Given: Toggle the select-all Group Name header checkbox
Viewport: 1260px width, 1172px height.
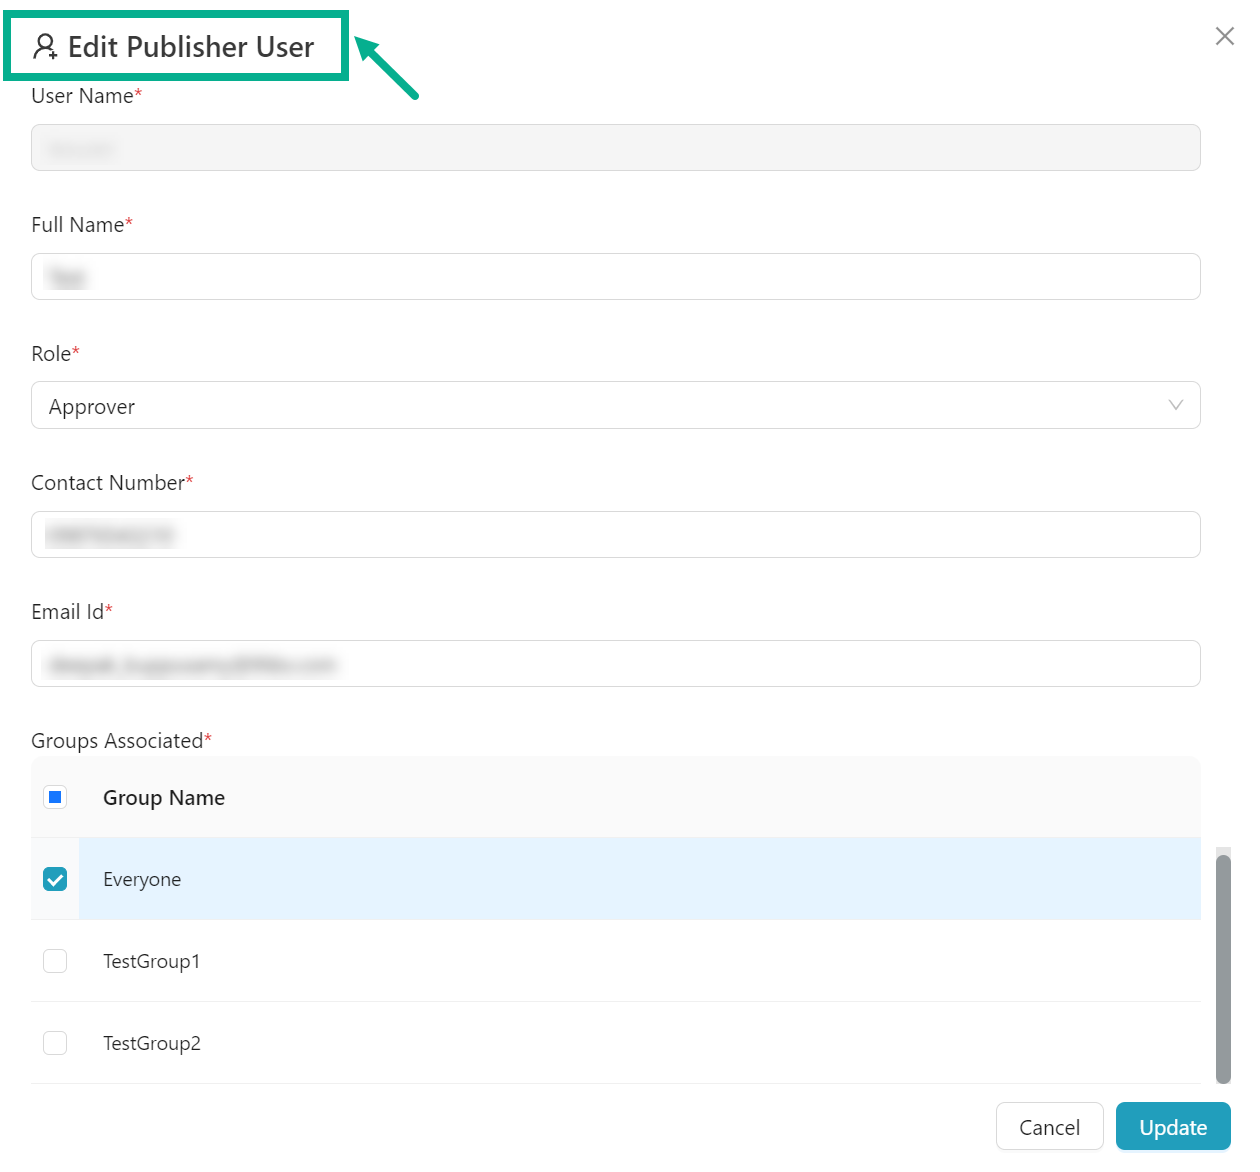Looking at the screenshot, I should click(x=55, y=798).
